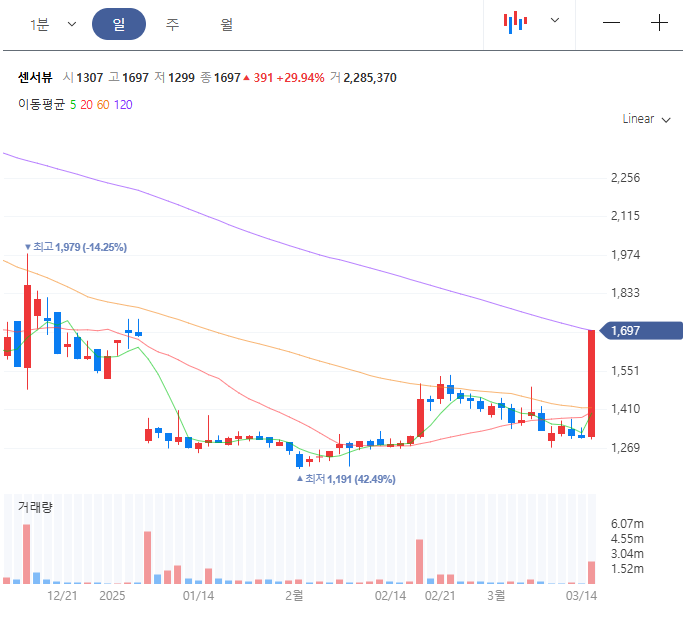Viewport: 684px width, 624px height.
Task: Click the 최저 1,191 low marker
Action: pyautogui.click(x=346, y=479)
